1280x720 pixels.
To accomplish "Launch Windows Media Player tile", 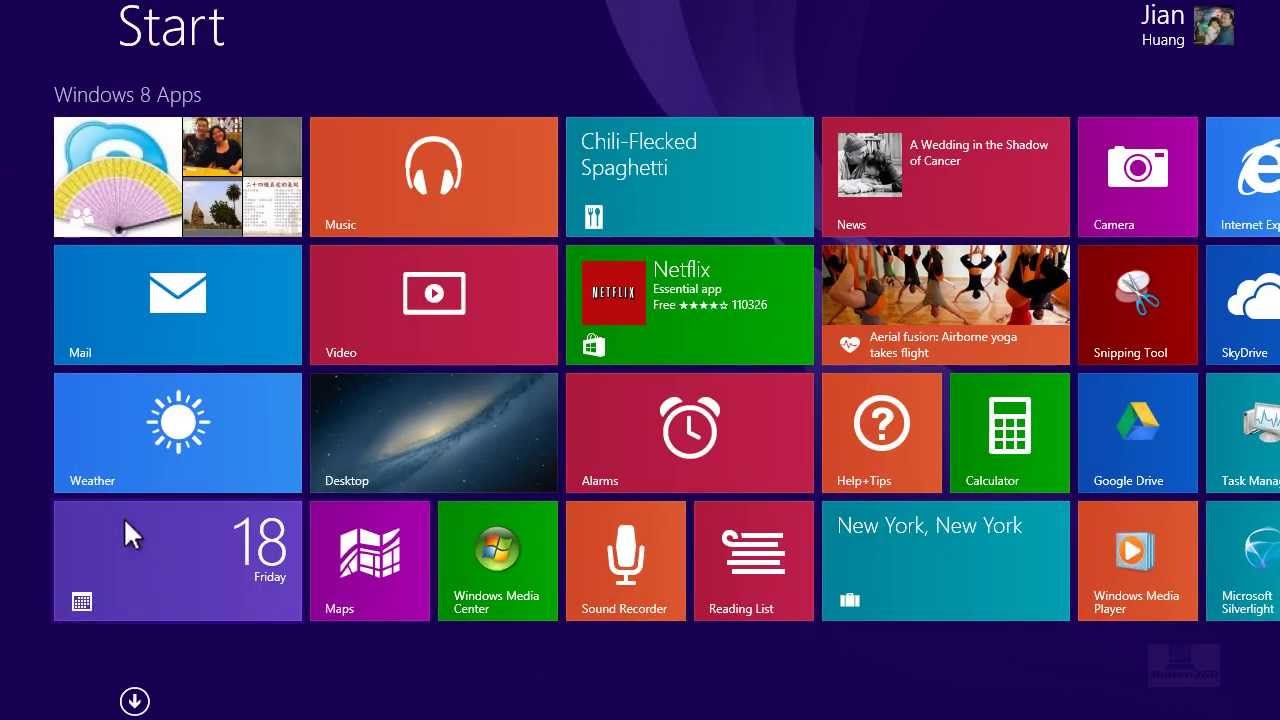I will click(x=1138, y=561).
